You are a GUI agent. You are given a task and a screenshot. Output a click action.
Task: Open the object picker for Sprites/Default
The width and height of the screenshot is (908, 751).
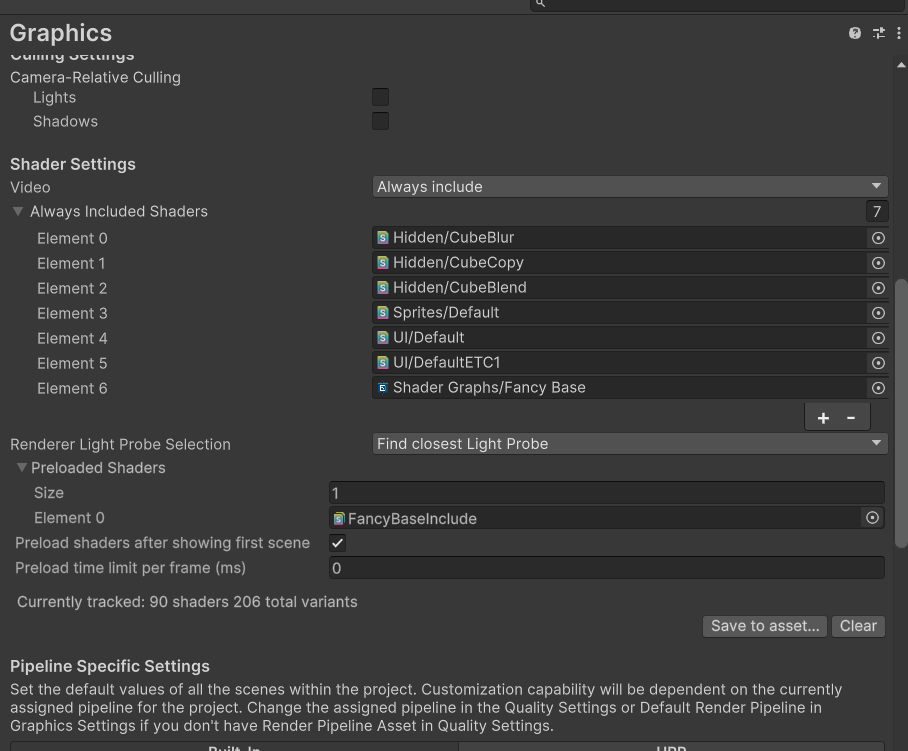(878, 312)
